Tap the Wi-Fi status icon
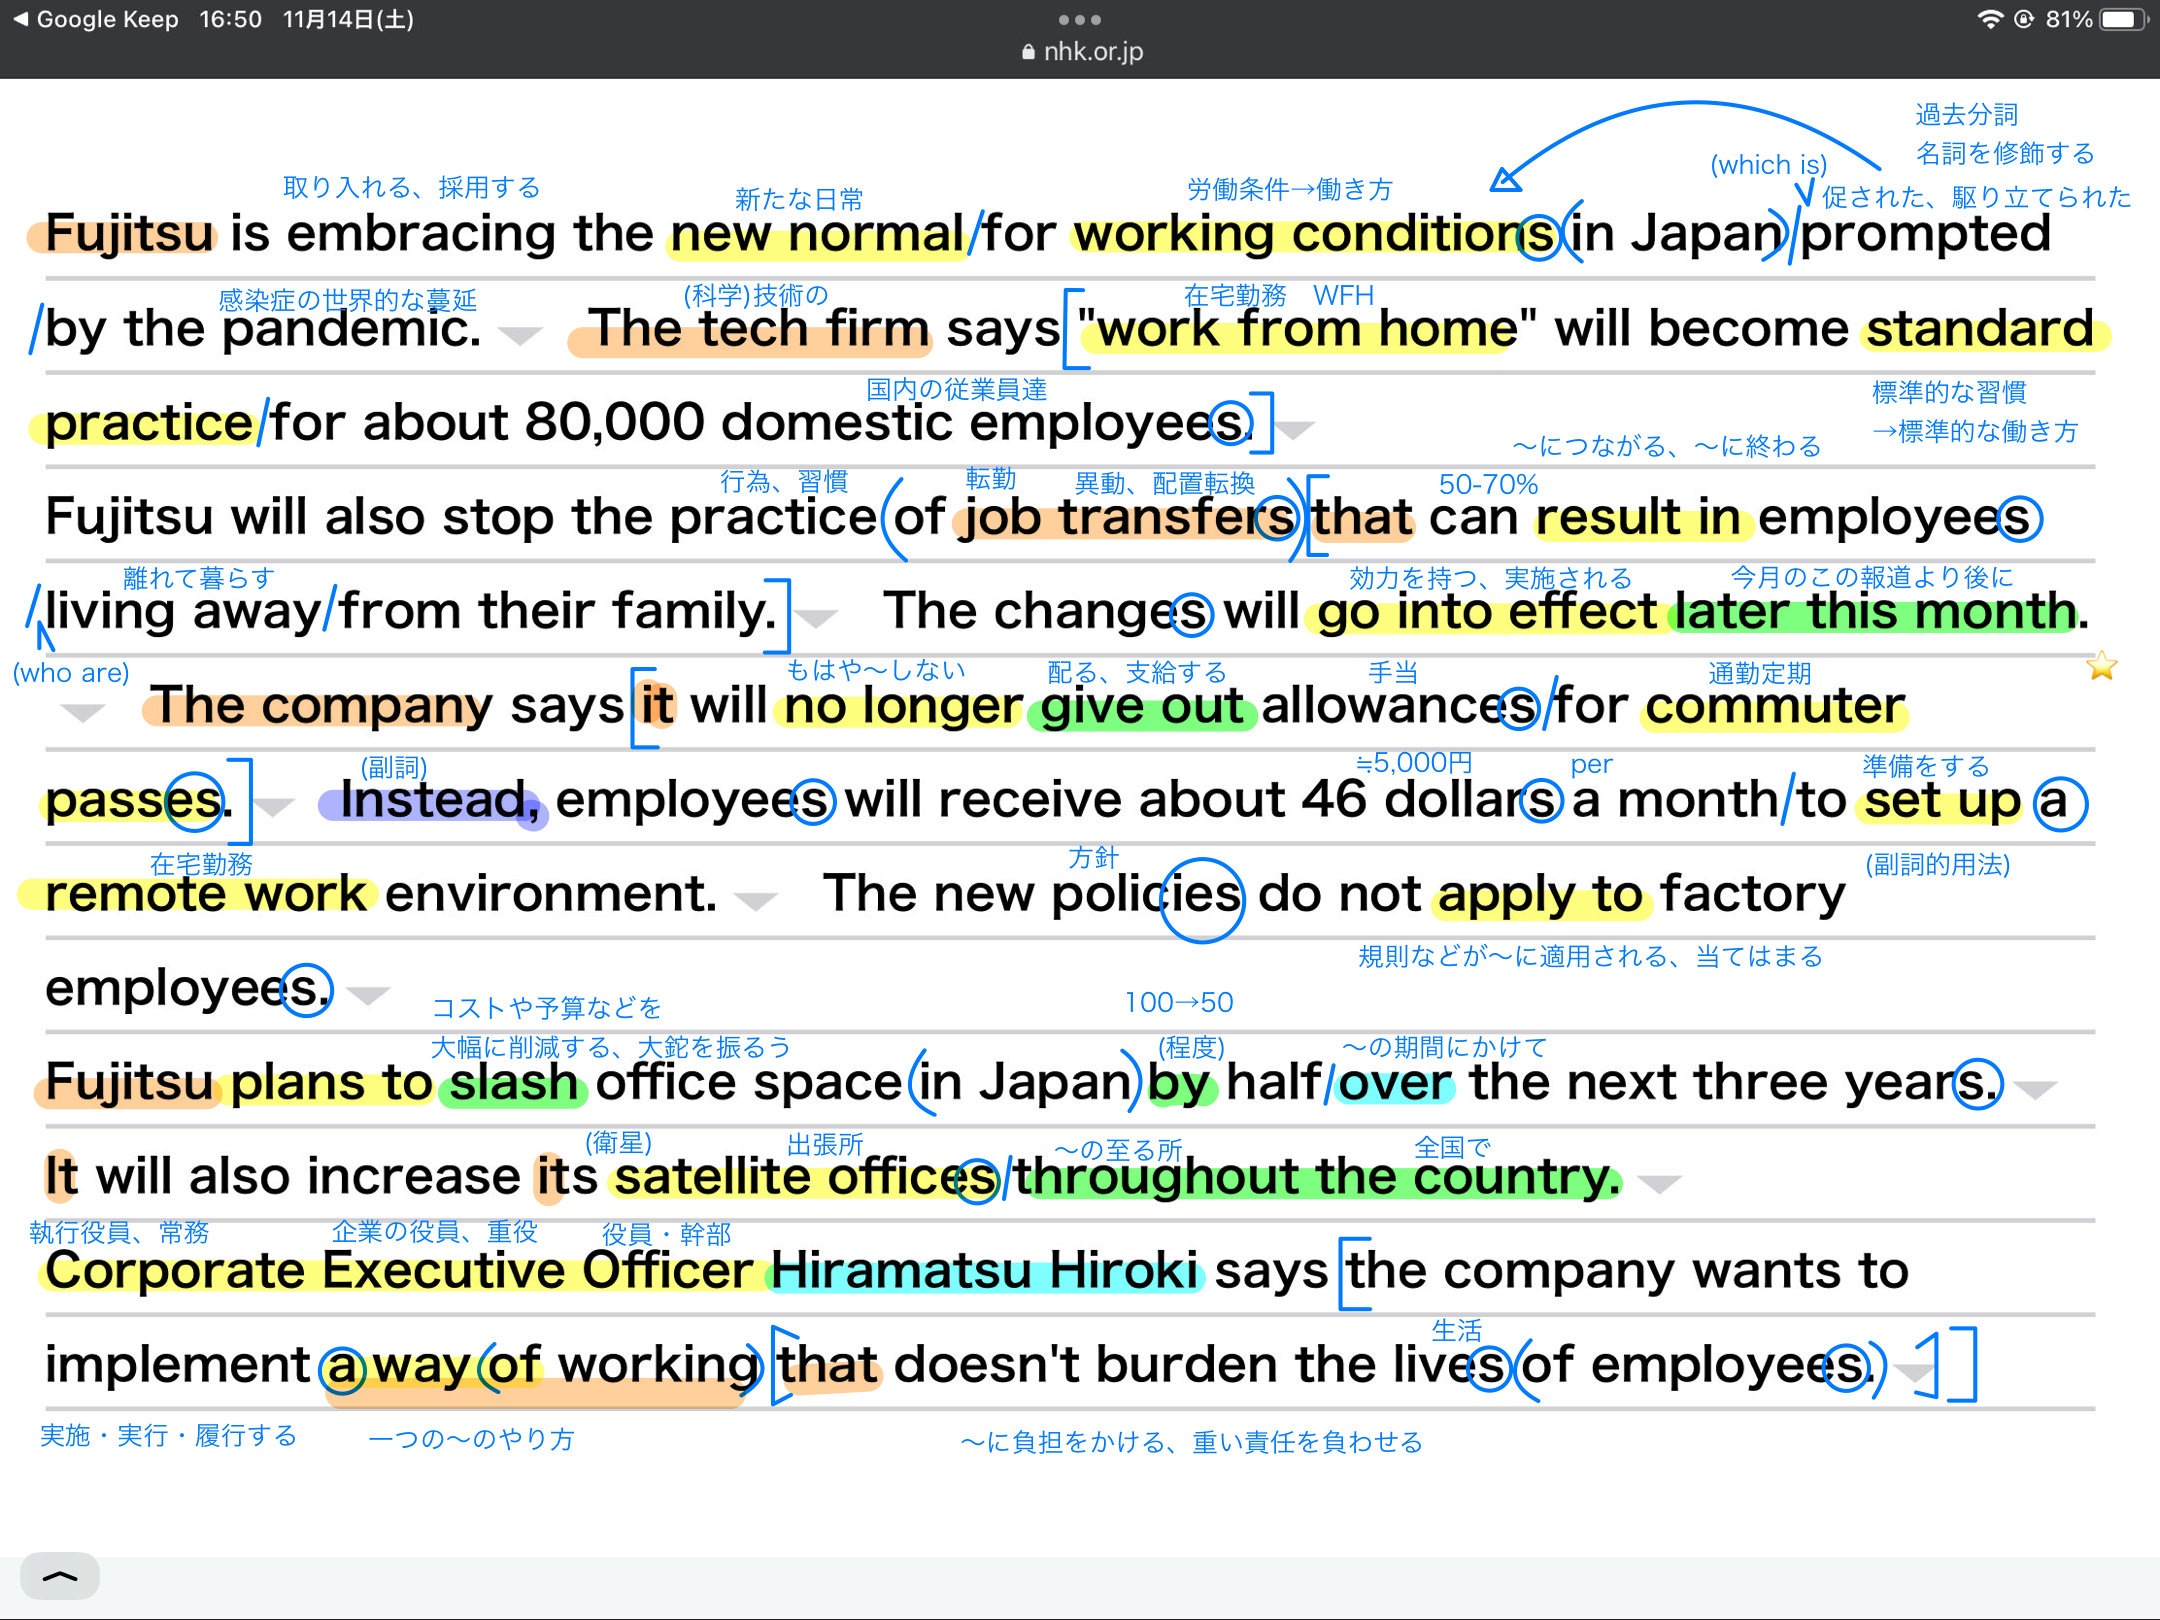 (x=1991, y=19)
